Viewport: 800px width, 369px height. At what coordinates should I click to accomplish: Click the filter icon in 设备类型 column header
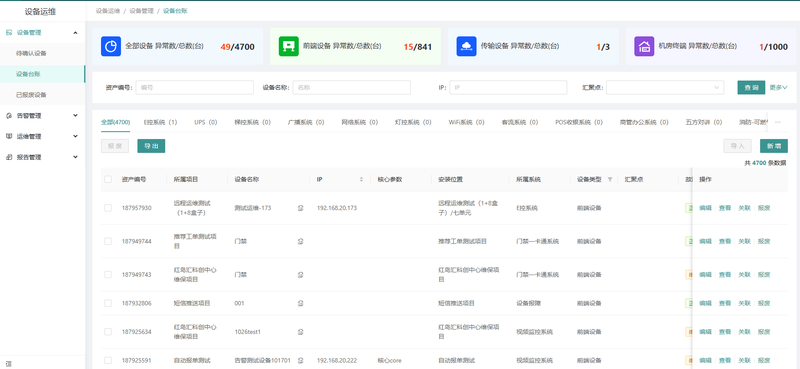[610, 180]
